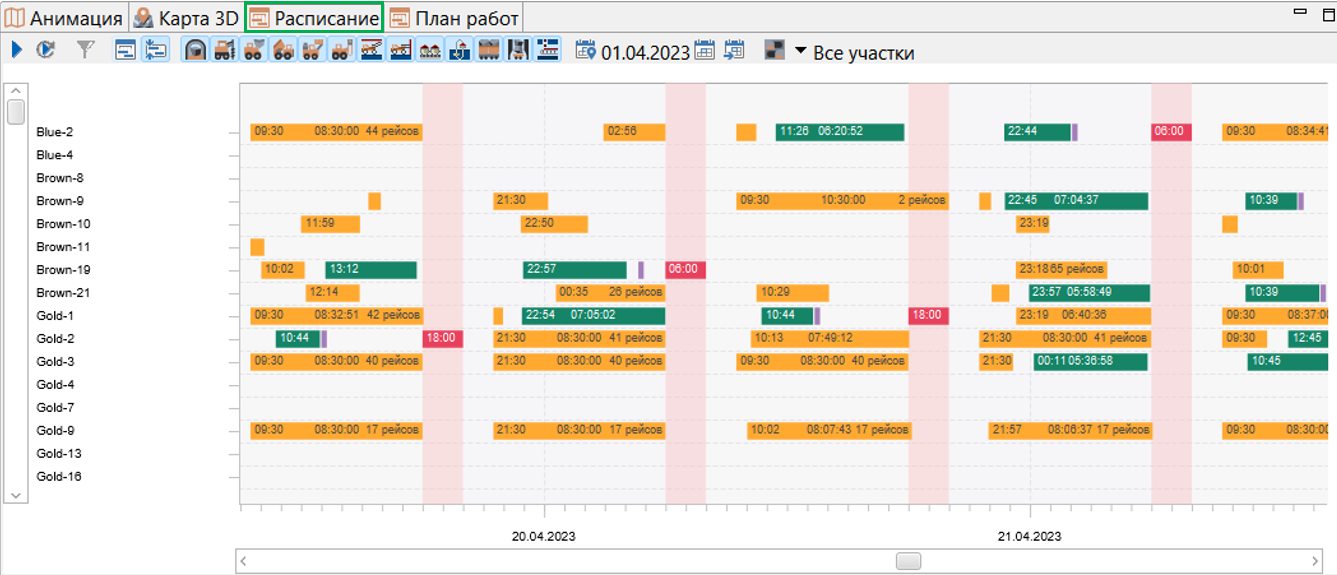Click the red 18:00 marker on Gold-1 row

click(x=928, y=316)
